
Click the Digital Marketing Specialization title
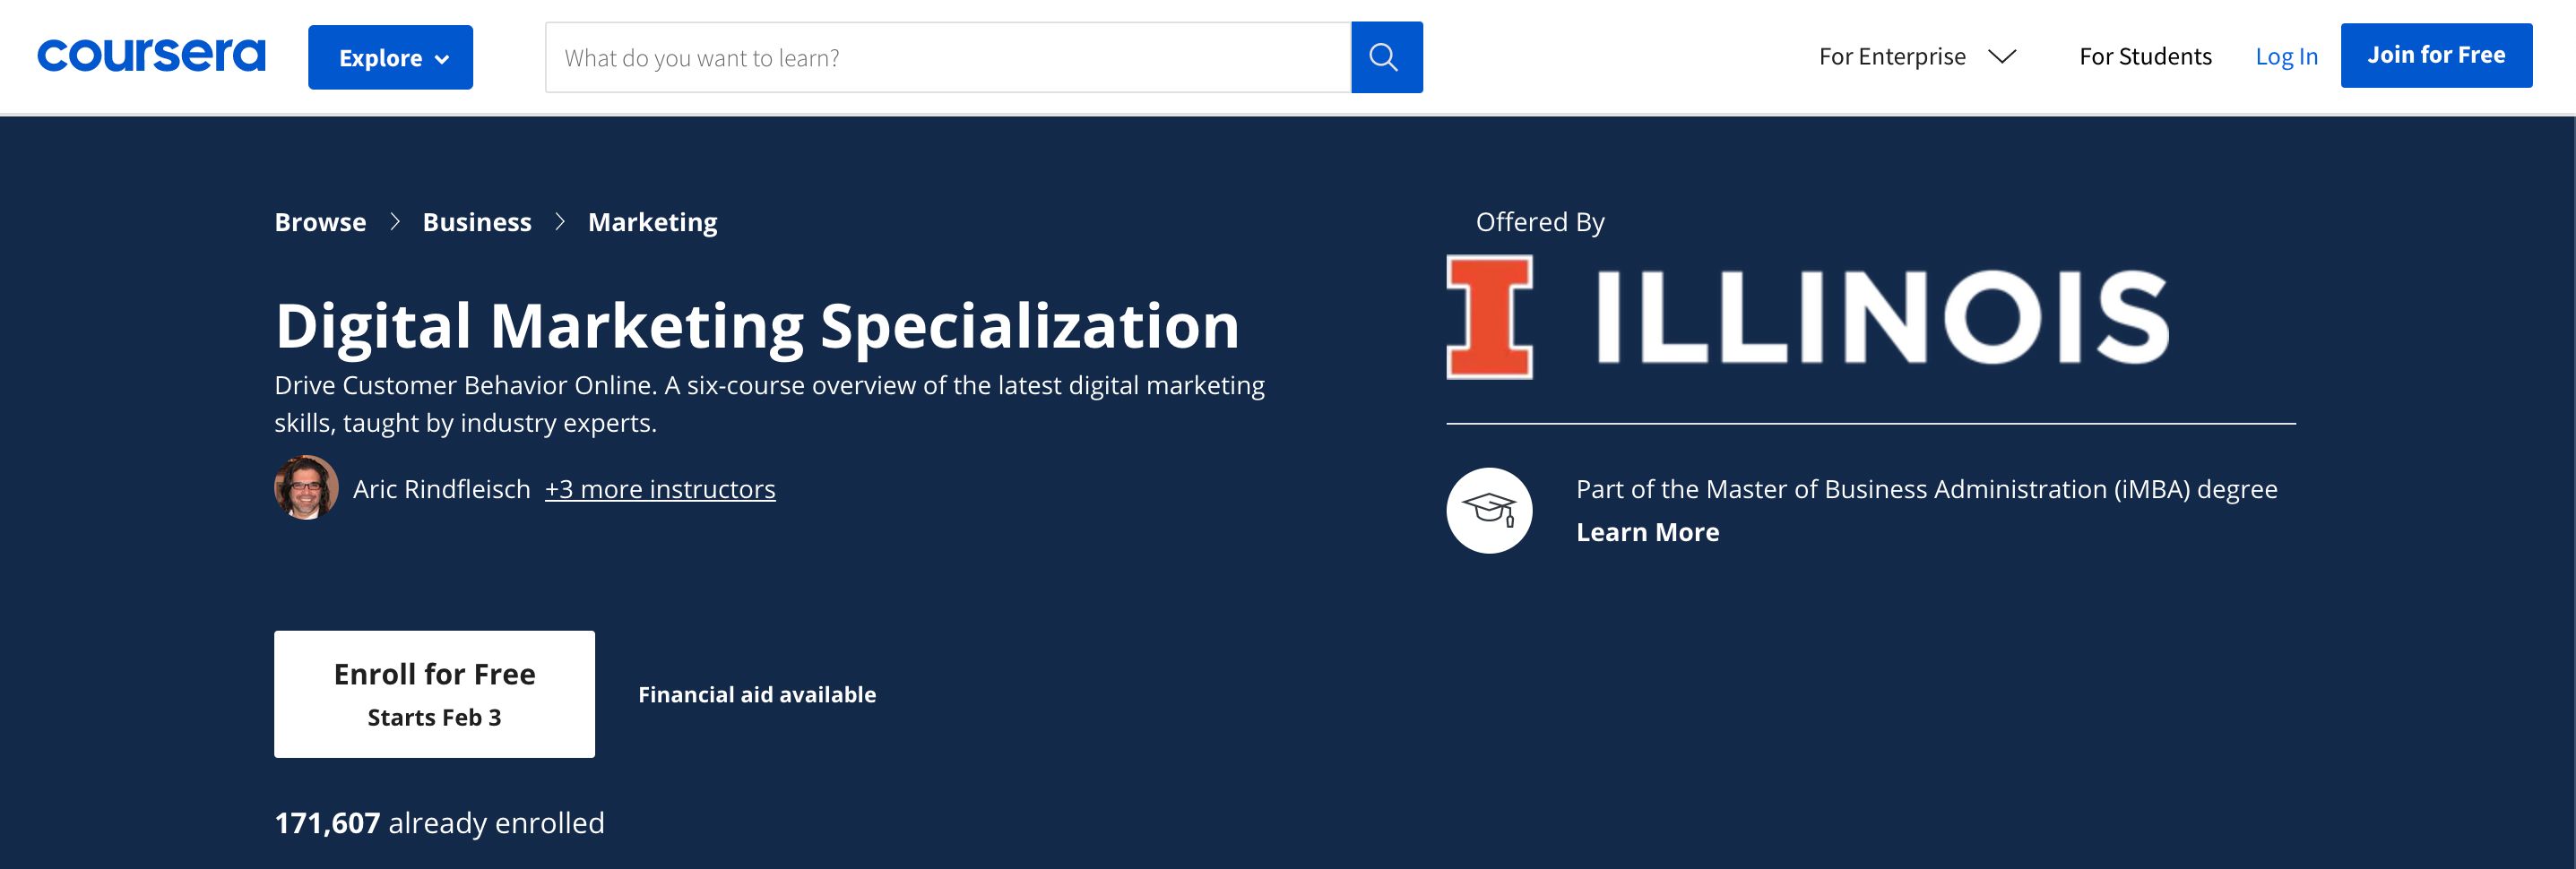pyautogui.click(x=757, y=325)
